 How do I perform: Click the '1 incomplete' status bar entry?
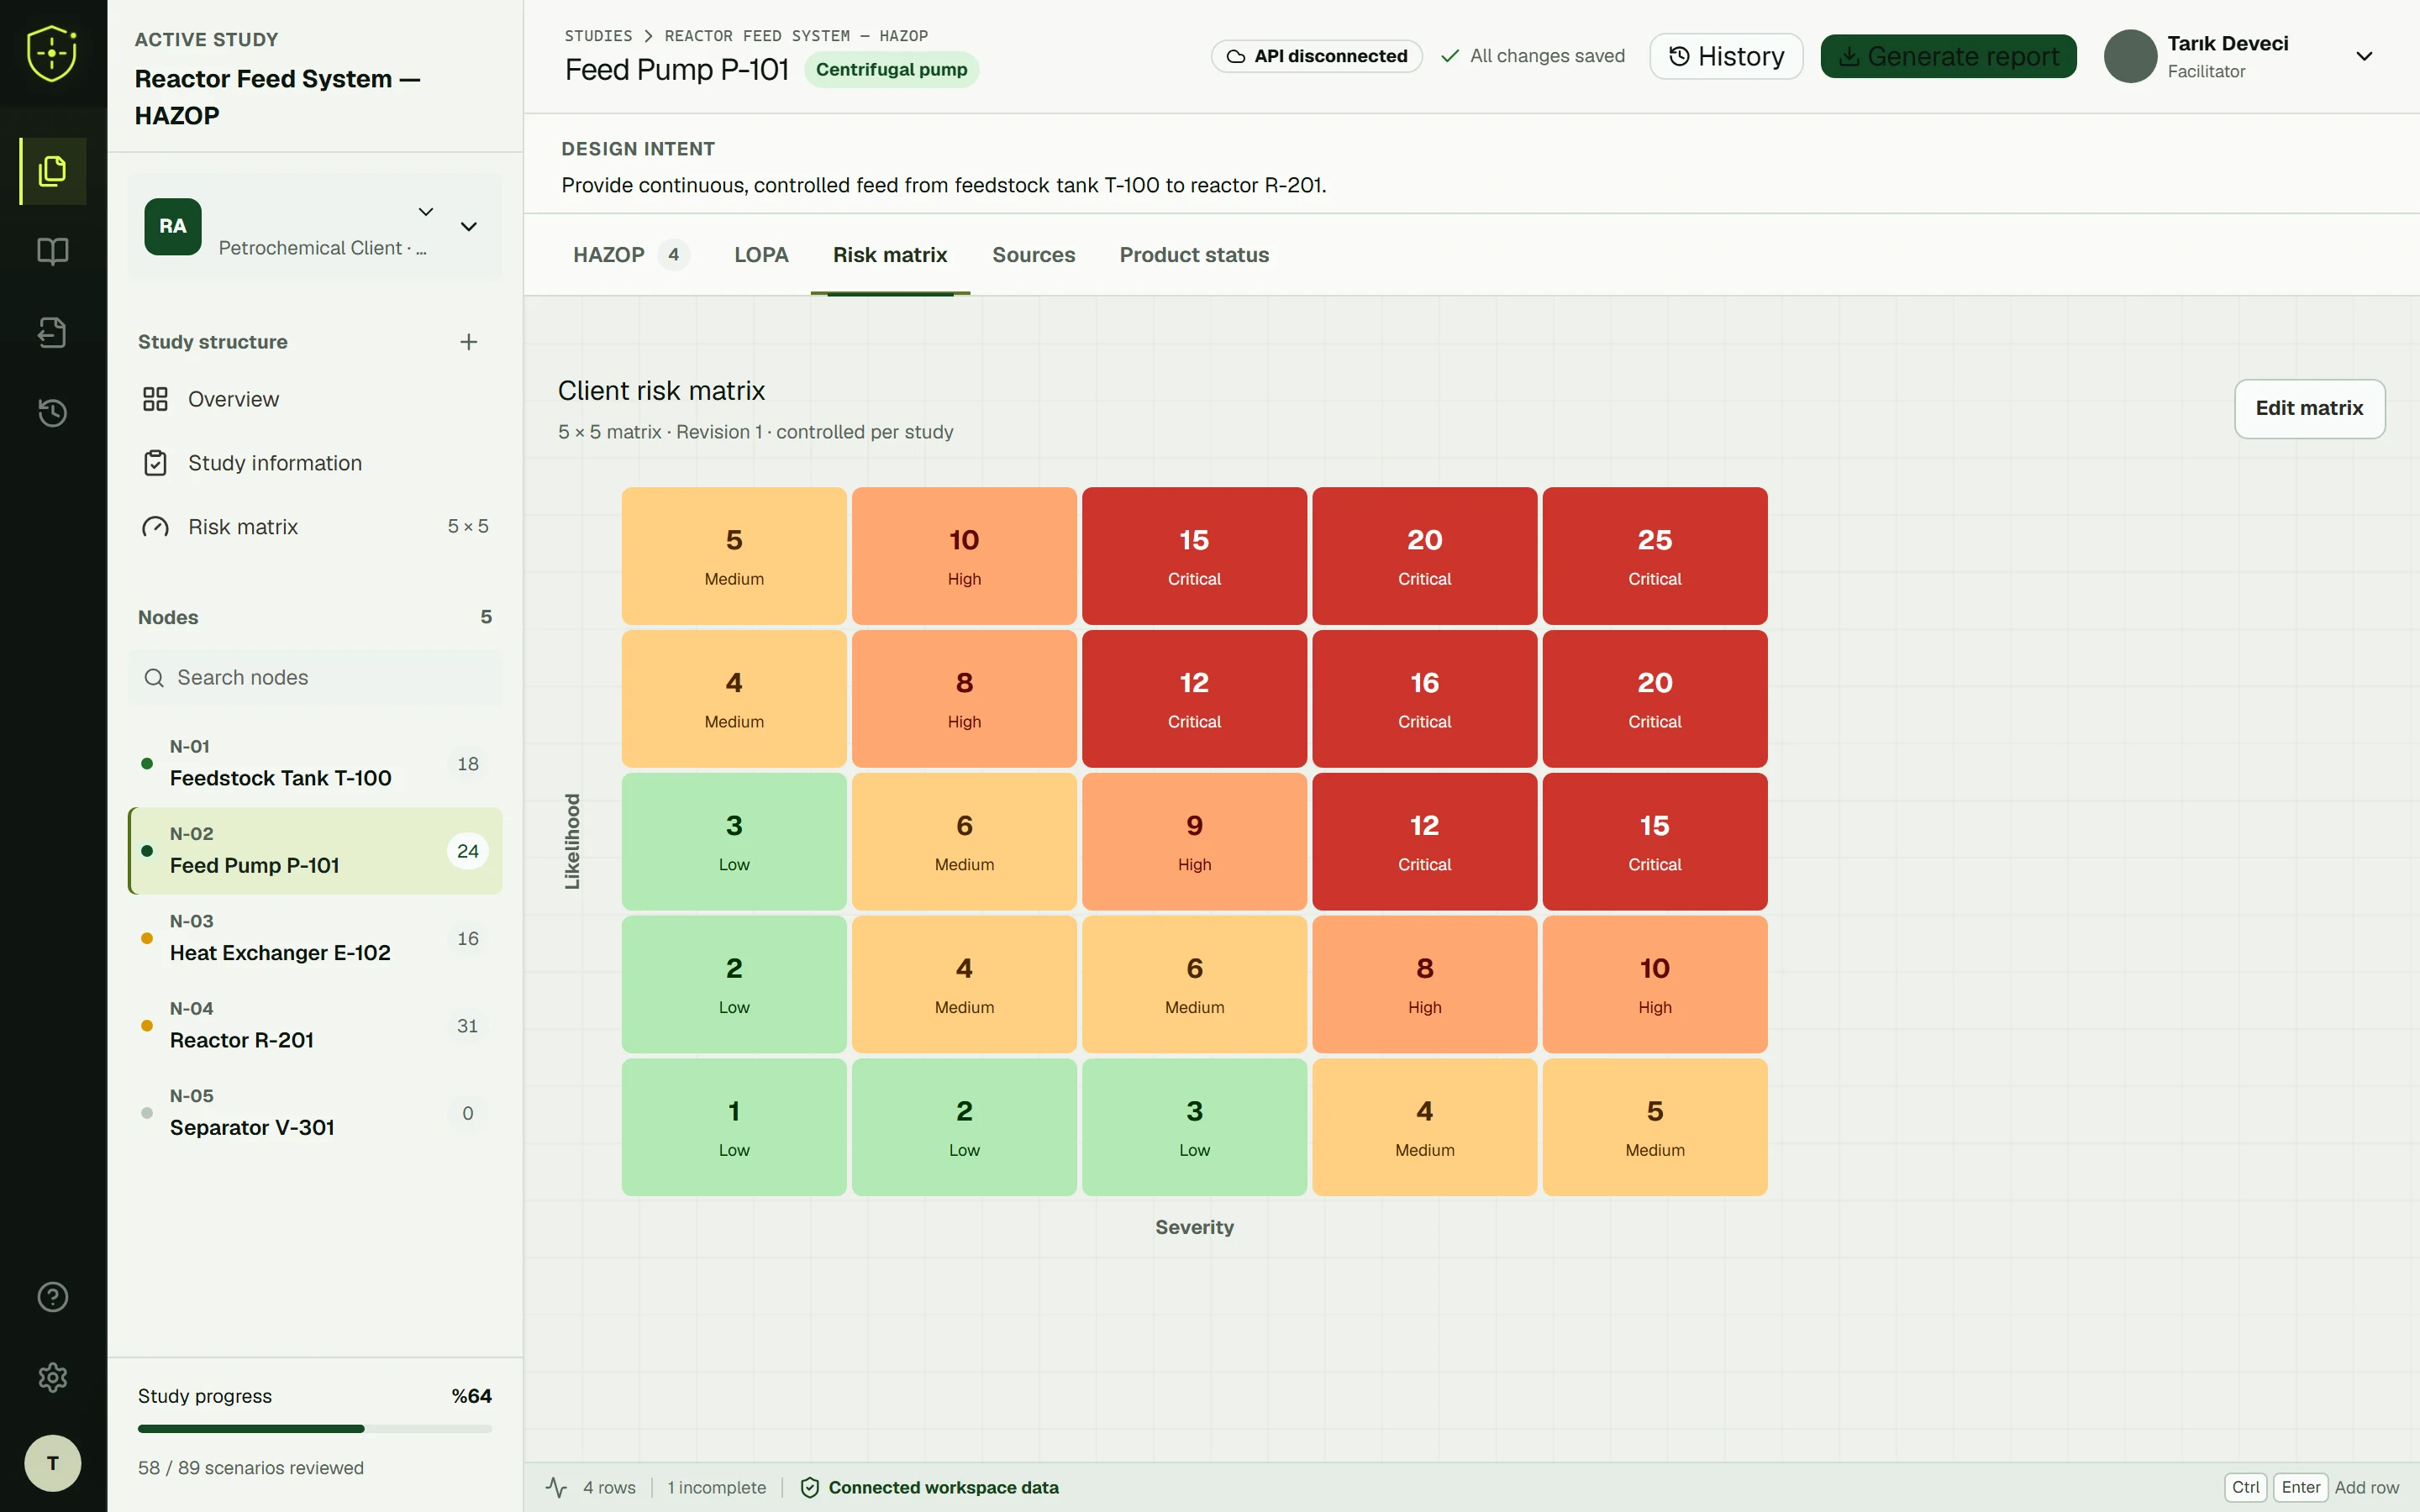(x=717, y=1487)
